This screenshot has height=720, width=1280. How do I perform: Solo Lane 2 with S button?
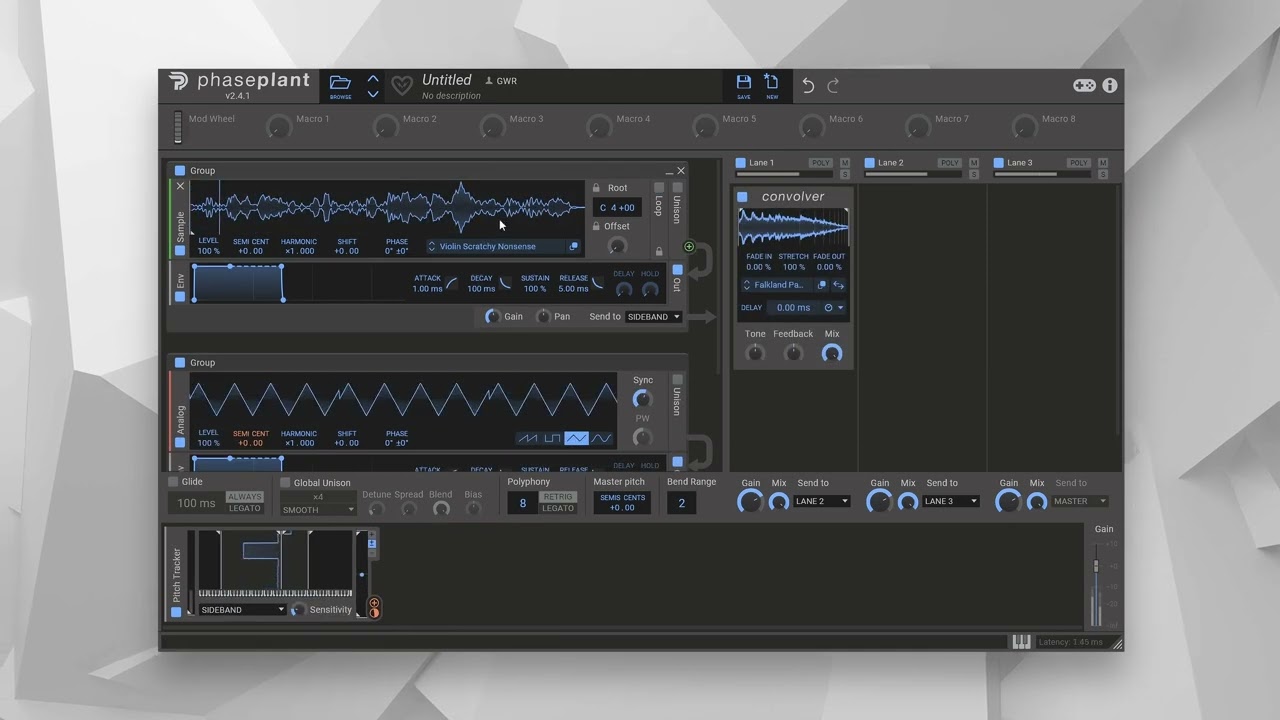coord(974,174)
